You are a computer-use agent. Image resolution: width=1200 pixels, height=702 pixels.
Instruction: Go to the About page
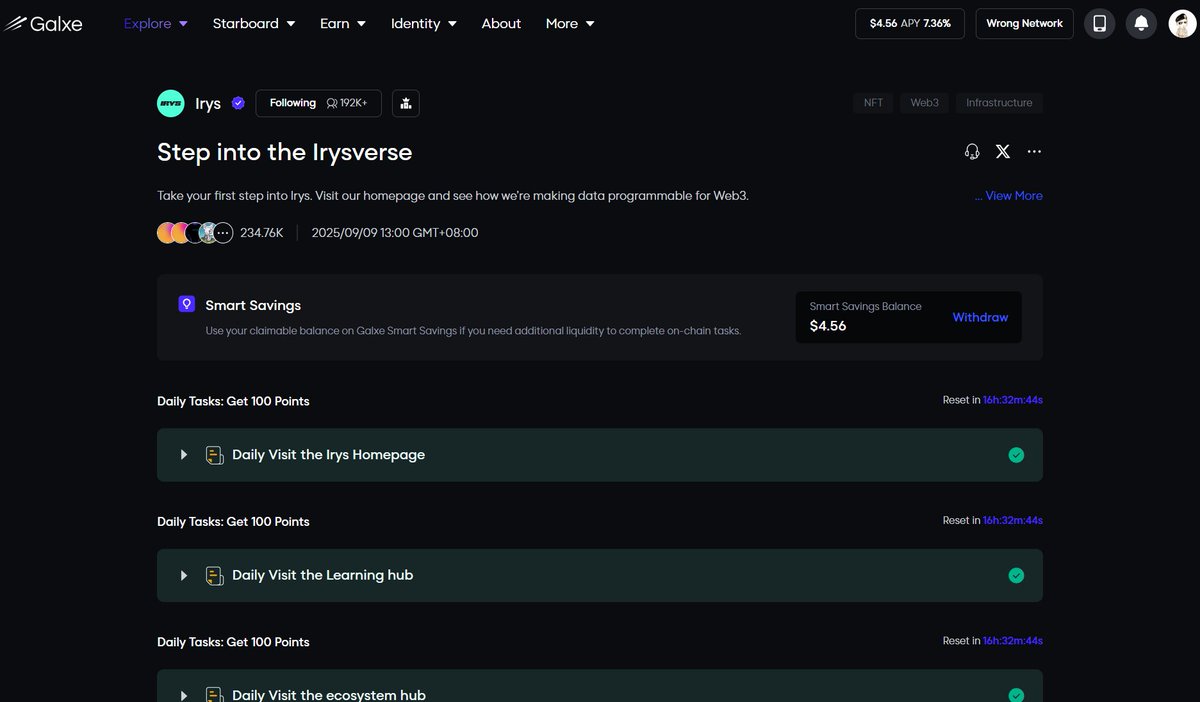[501, 23]
